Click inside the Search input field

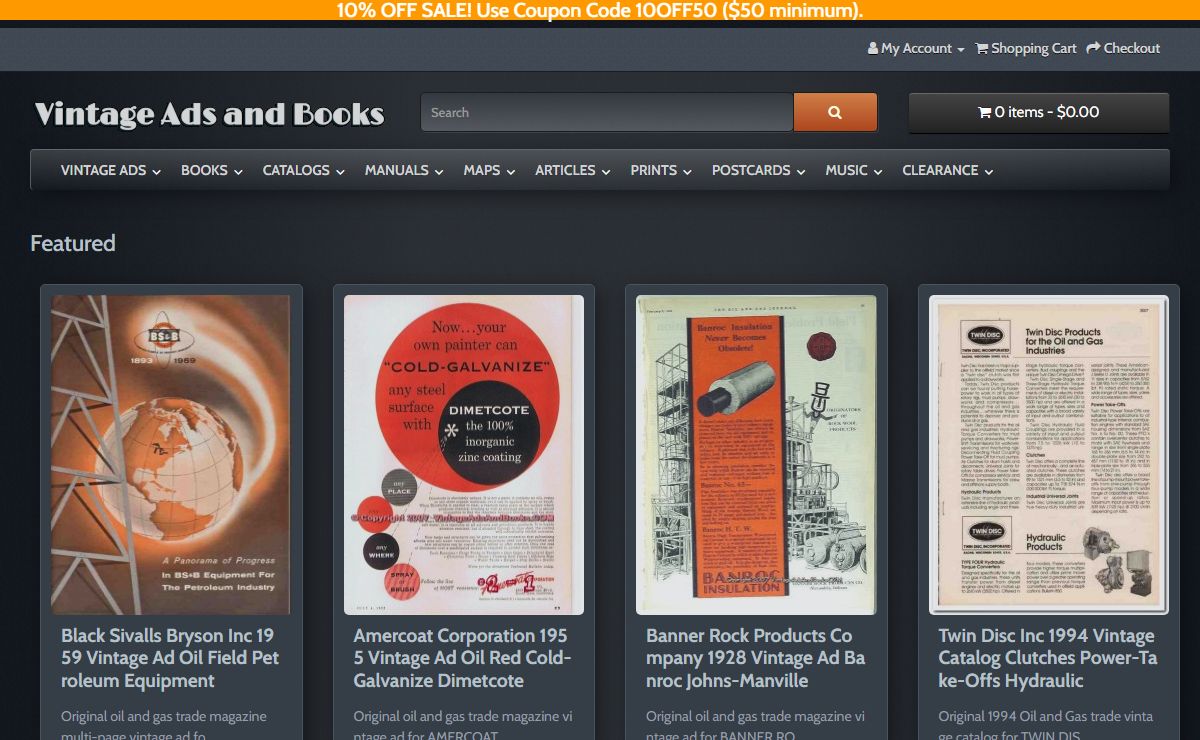[x=606, y=112]
